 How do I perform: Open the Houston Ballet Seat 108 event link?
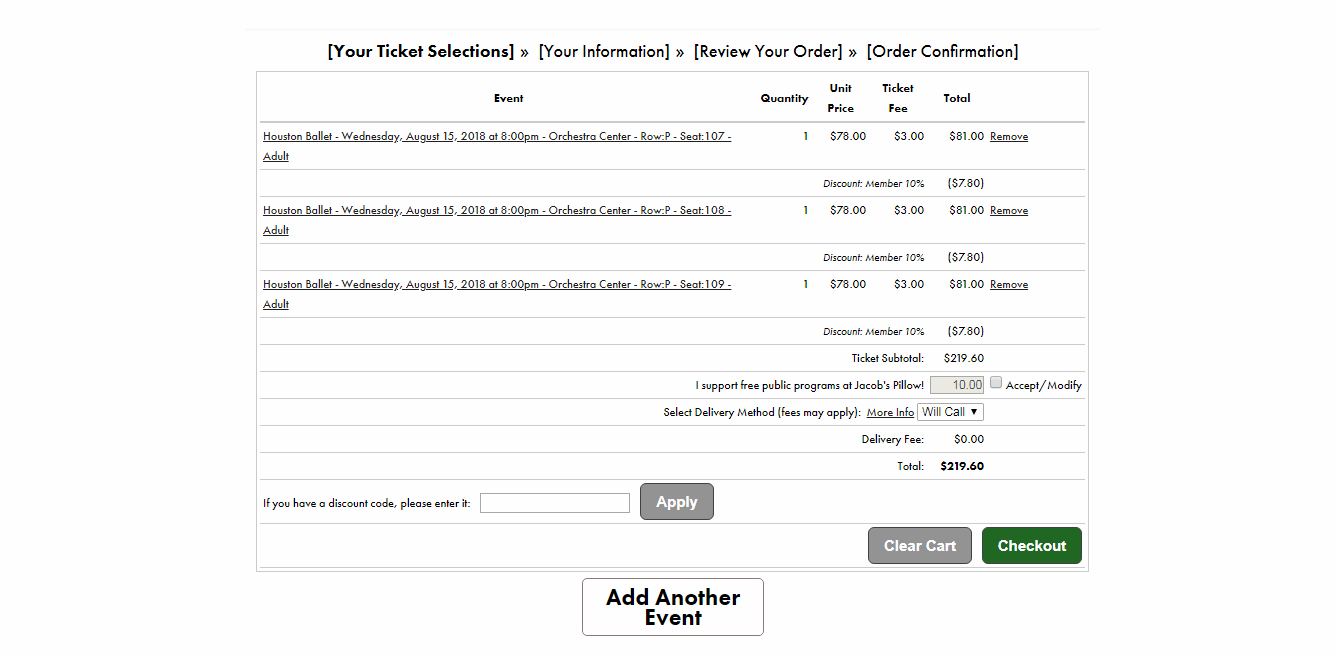(x=497, y=210)
